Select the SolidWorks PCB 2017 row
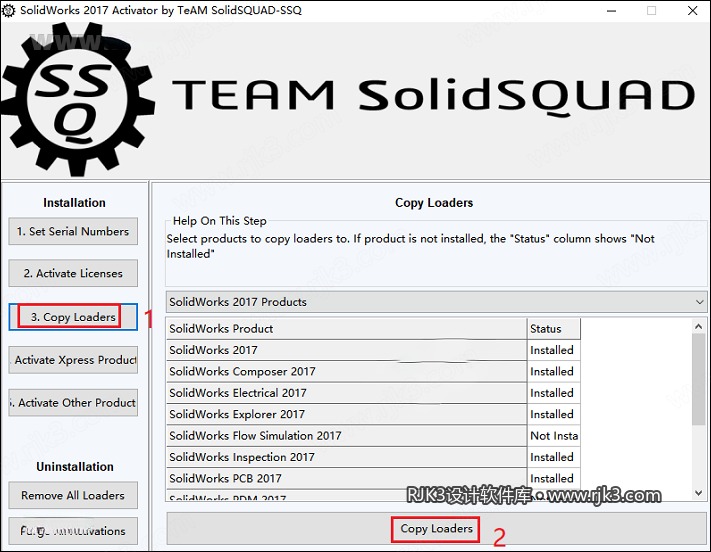The image size is (711, 552). pos(373,478)
